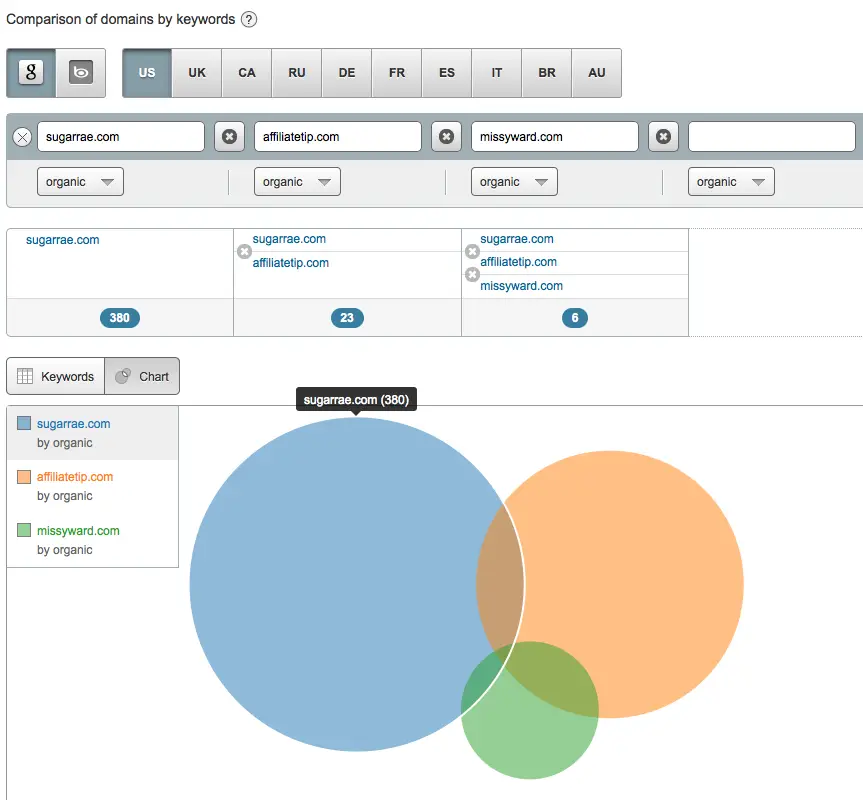863x800 pixels.
Task: Click the sugarrae.com (380) tooltip
Action: pyautogui.click(x=356, y=399)
